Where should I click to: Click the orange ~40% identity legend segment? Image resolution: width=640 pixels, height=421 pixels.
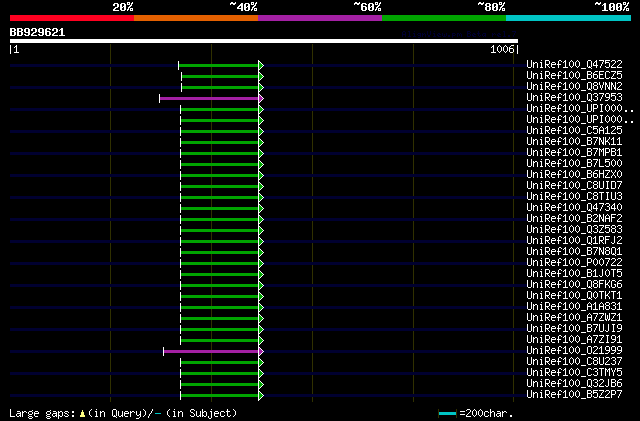coord(196,18)
